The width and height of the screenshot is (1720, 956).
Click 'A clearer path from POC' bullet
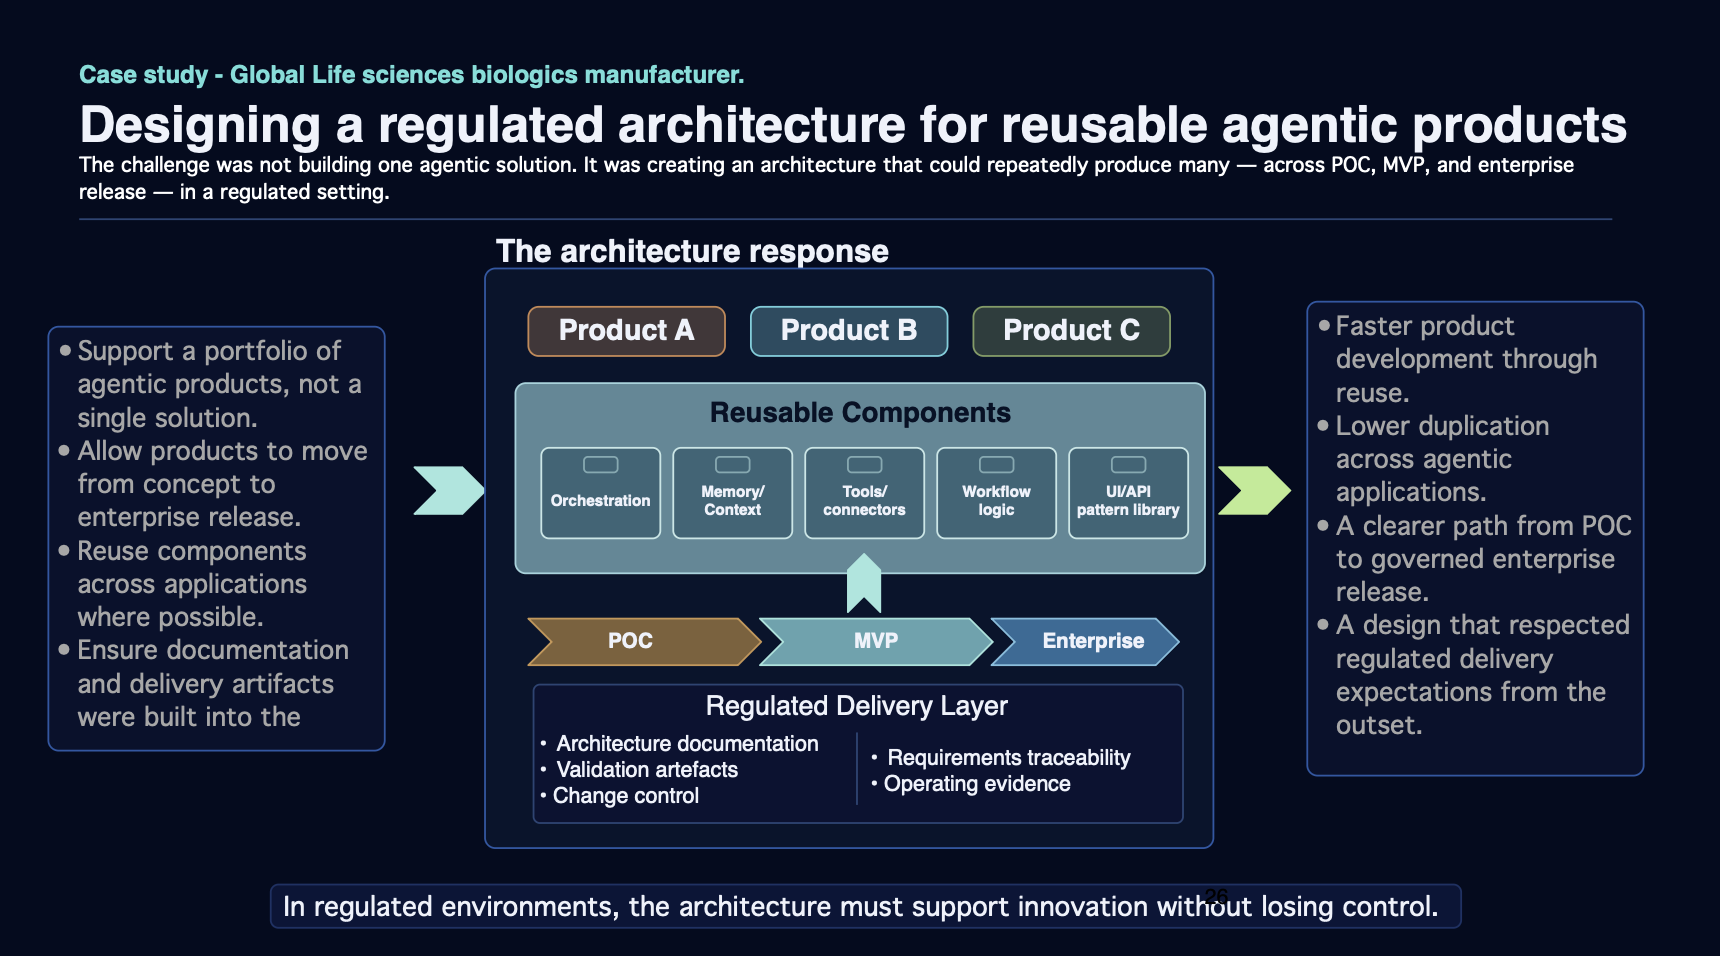coord(1475,559)
